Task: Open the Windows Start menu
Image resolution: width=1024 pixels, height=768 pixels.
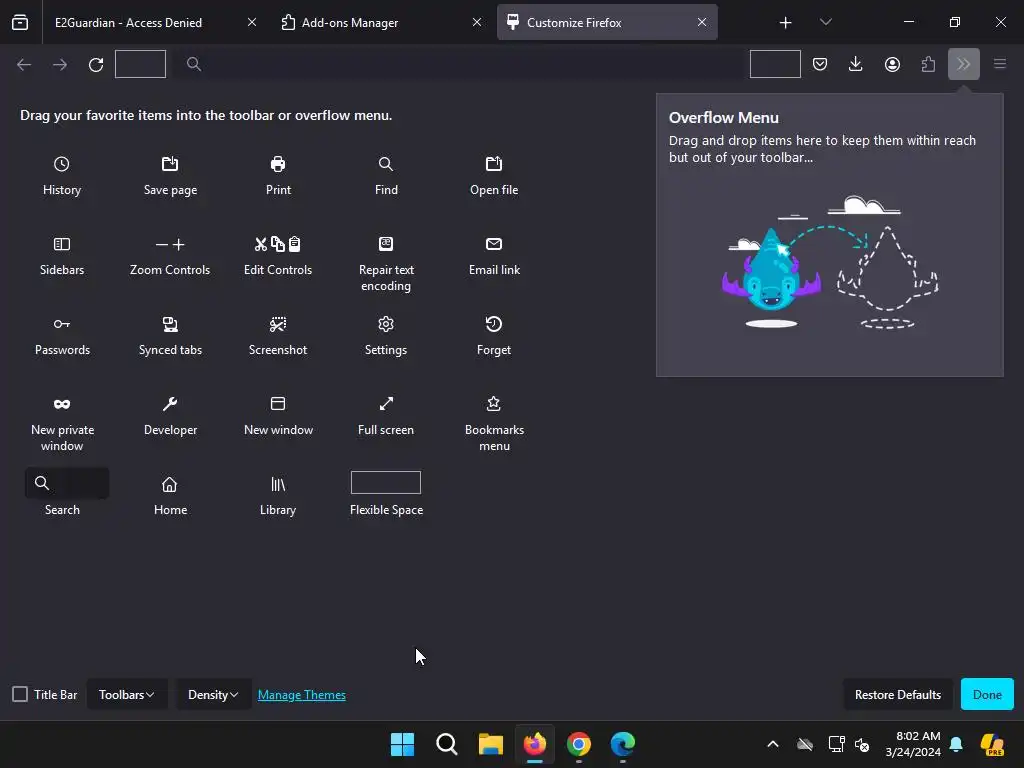Action: pos(402,744)
